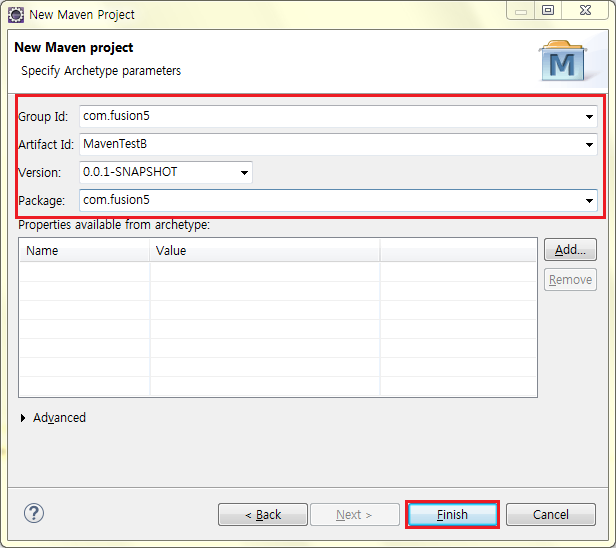This screenshot has width=616, height=548.
Task: Click the help question mark icon
Action: pyautogui.click(x=34, y=513)
